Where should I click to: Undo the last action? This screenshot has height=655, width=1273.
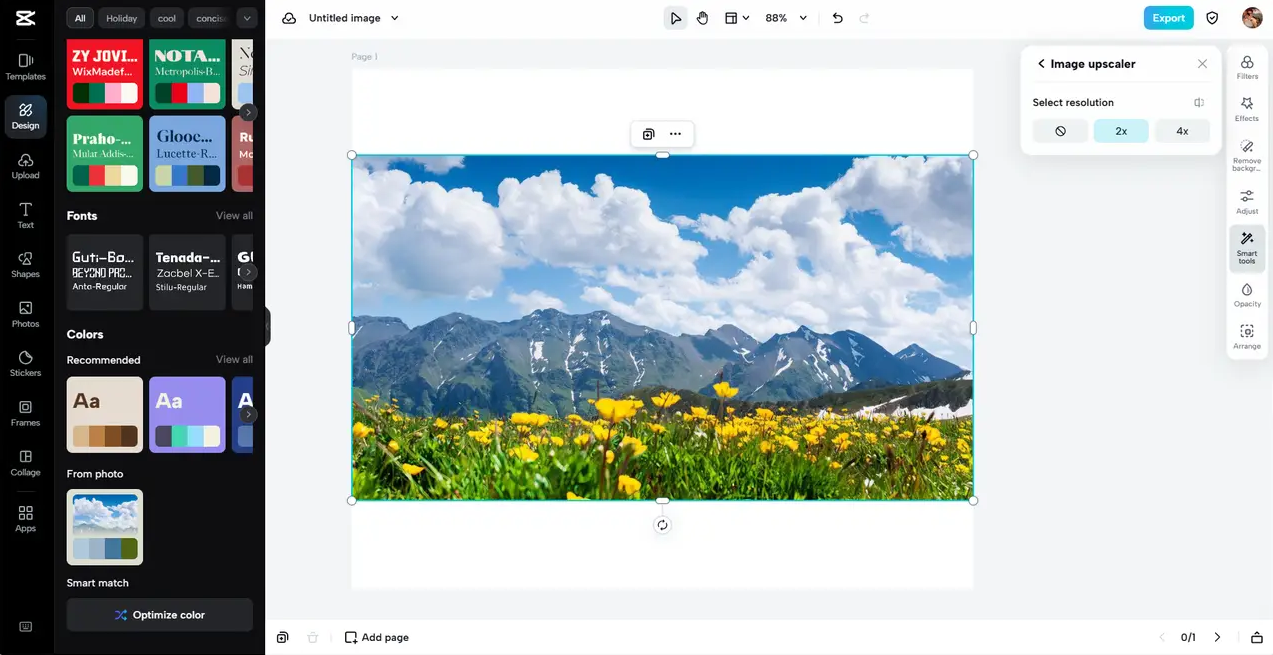coord(838,18)
